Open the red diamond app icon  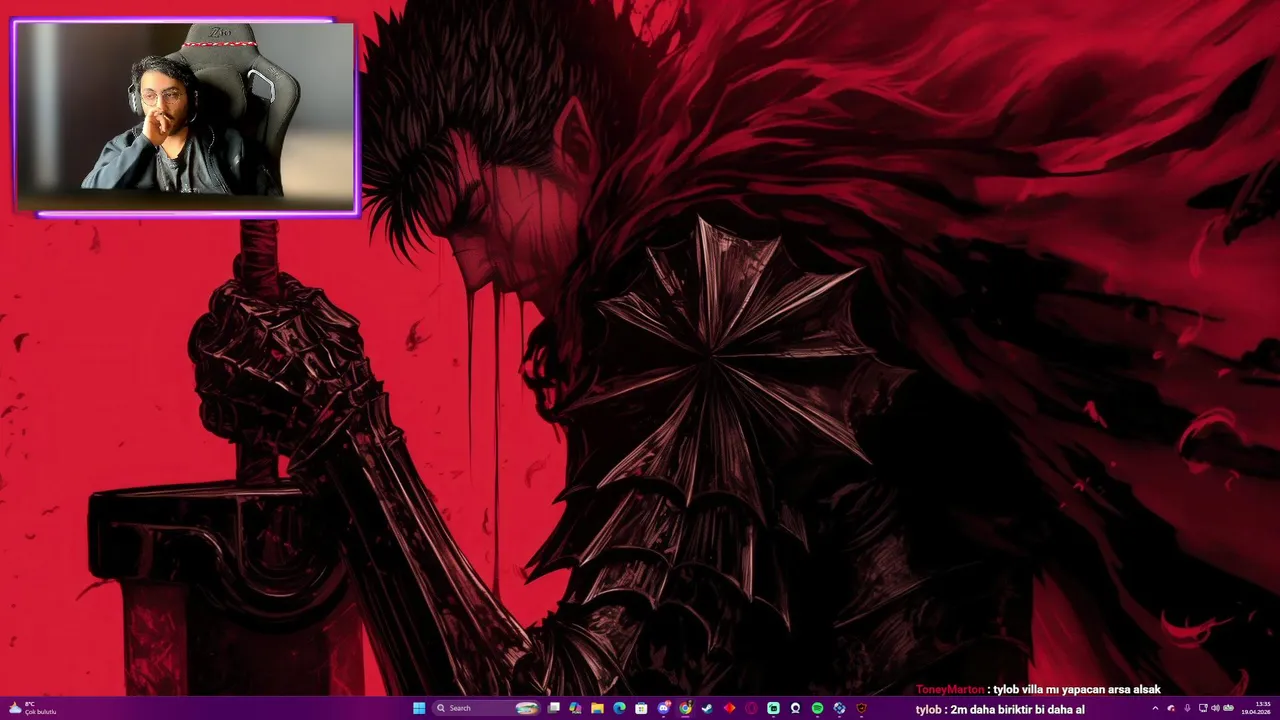[x=729, y=708]
